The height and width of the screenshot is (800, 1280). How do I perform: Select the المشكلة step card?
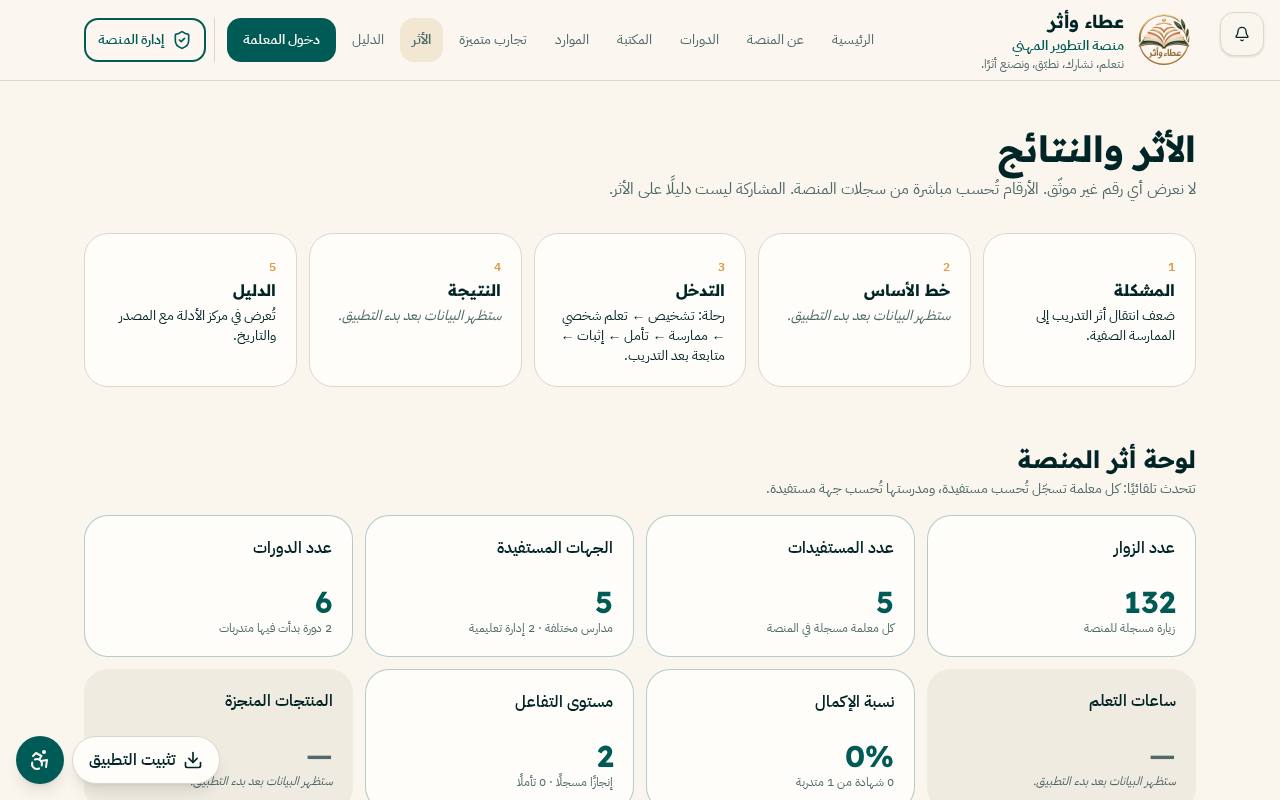click(1089, 310)
